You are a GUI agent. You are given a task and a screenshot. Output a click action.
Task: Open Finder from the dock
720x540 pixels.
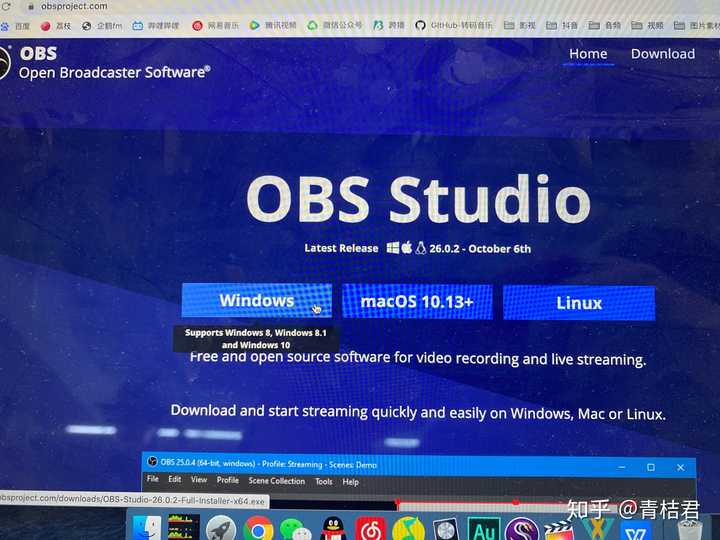coord(146,528)
